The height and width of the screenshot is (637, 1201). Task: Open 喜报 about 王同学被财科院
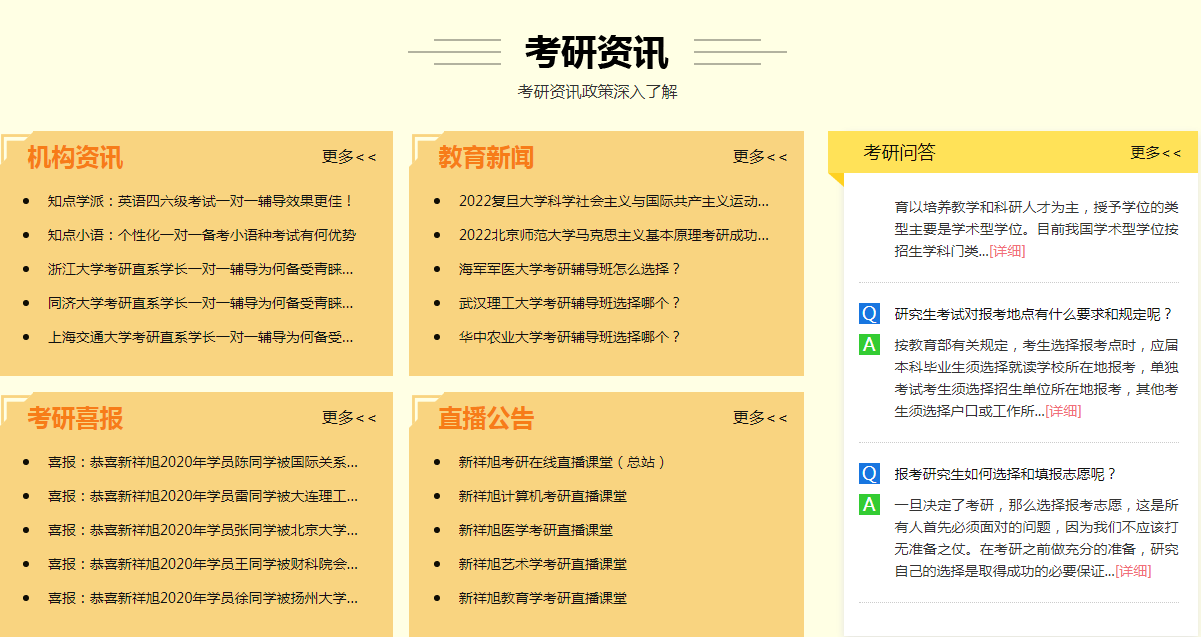[203, 564]
